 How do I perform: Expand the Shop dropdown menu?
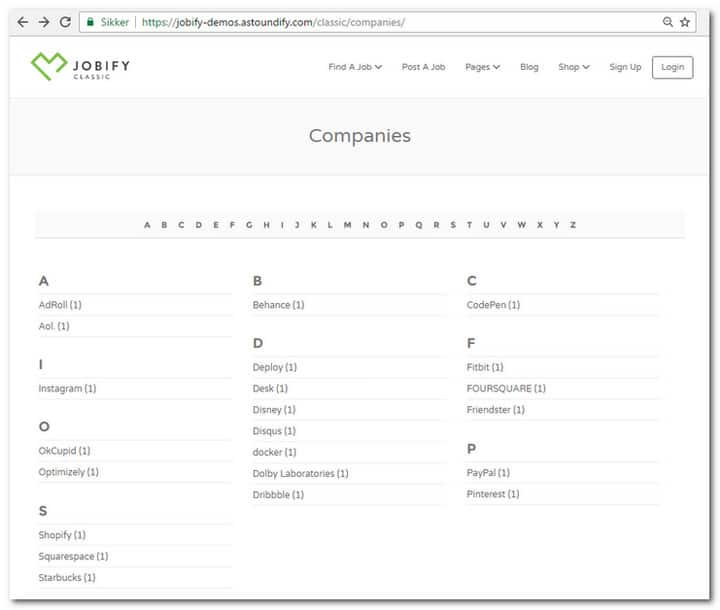coord(573,67)
